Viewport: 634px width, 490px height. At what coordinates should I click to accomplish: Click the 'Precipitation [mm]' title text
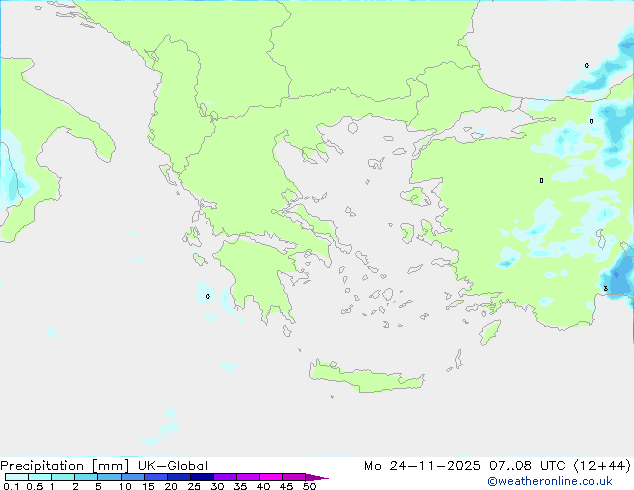click(65, 466)
